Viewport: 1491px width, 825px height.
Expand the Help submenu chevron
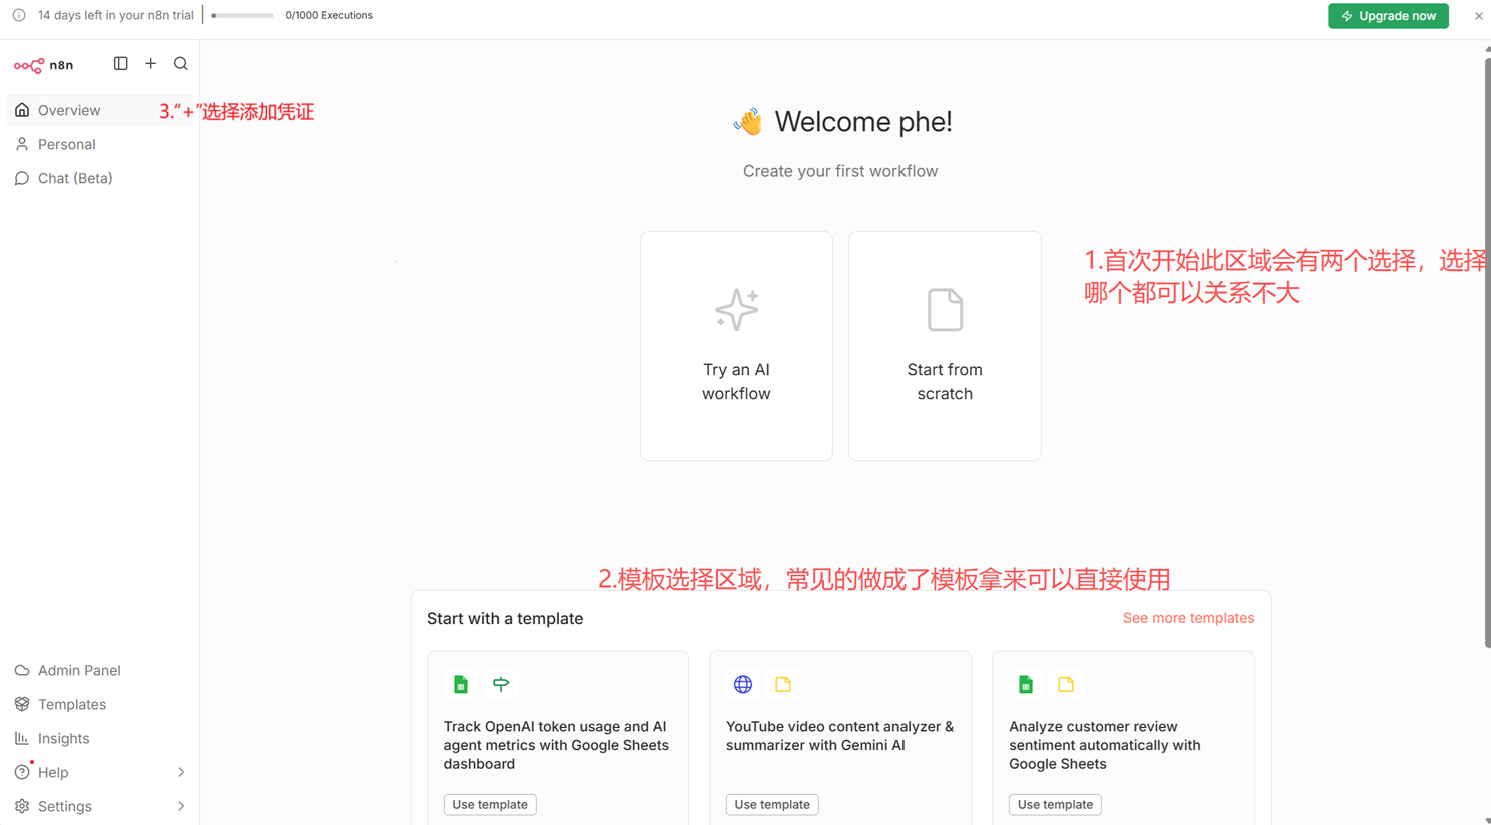181,772
